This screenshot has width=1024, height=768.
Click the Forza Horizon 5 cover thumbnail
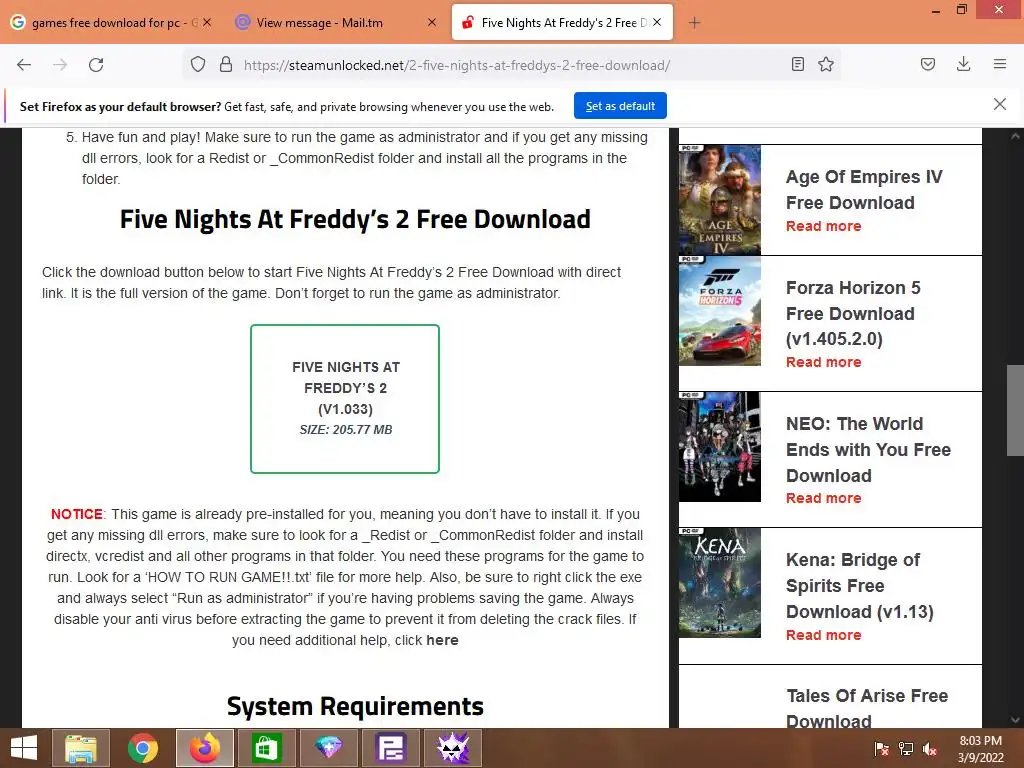[720, 311]
